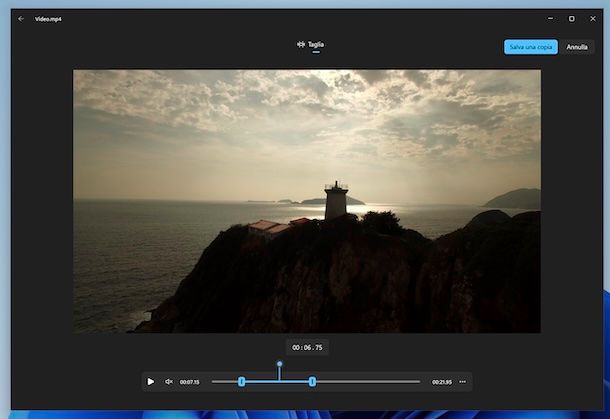Close the video editor window
The height and width of the screenshot is (419, 610).
point(592,19)
